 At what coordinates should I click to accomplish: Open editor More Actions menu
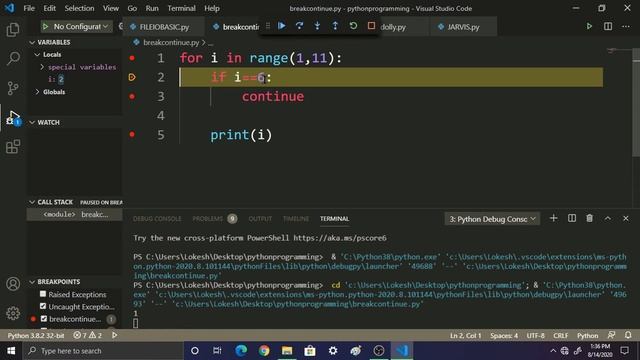626,27
